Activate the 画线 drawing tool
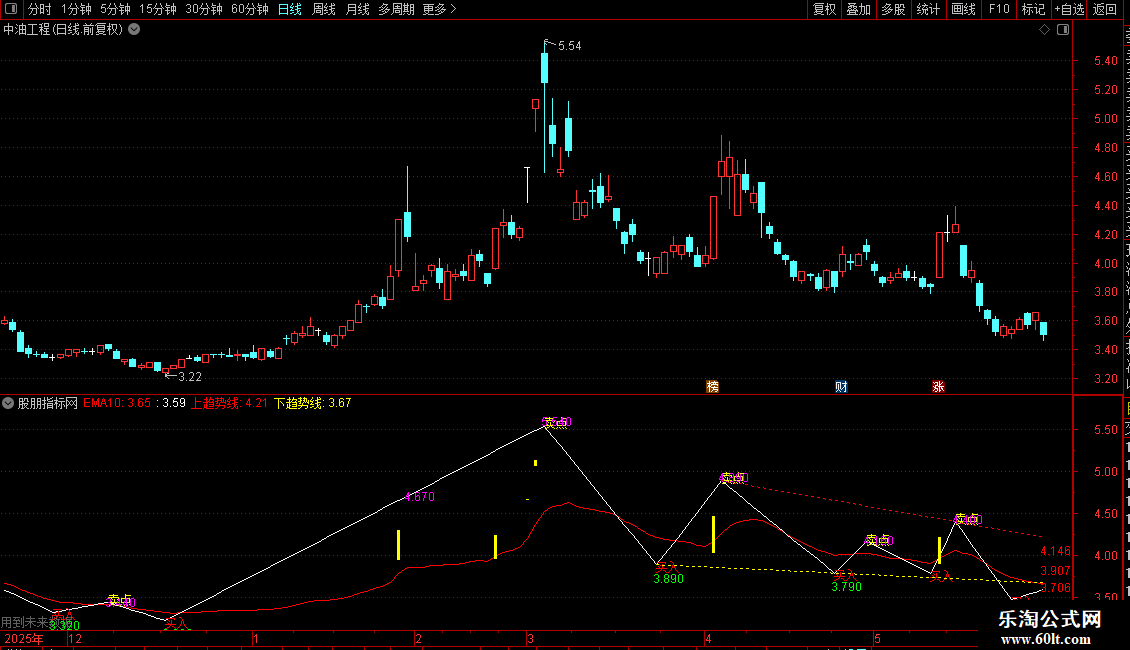 (963, 9)
